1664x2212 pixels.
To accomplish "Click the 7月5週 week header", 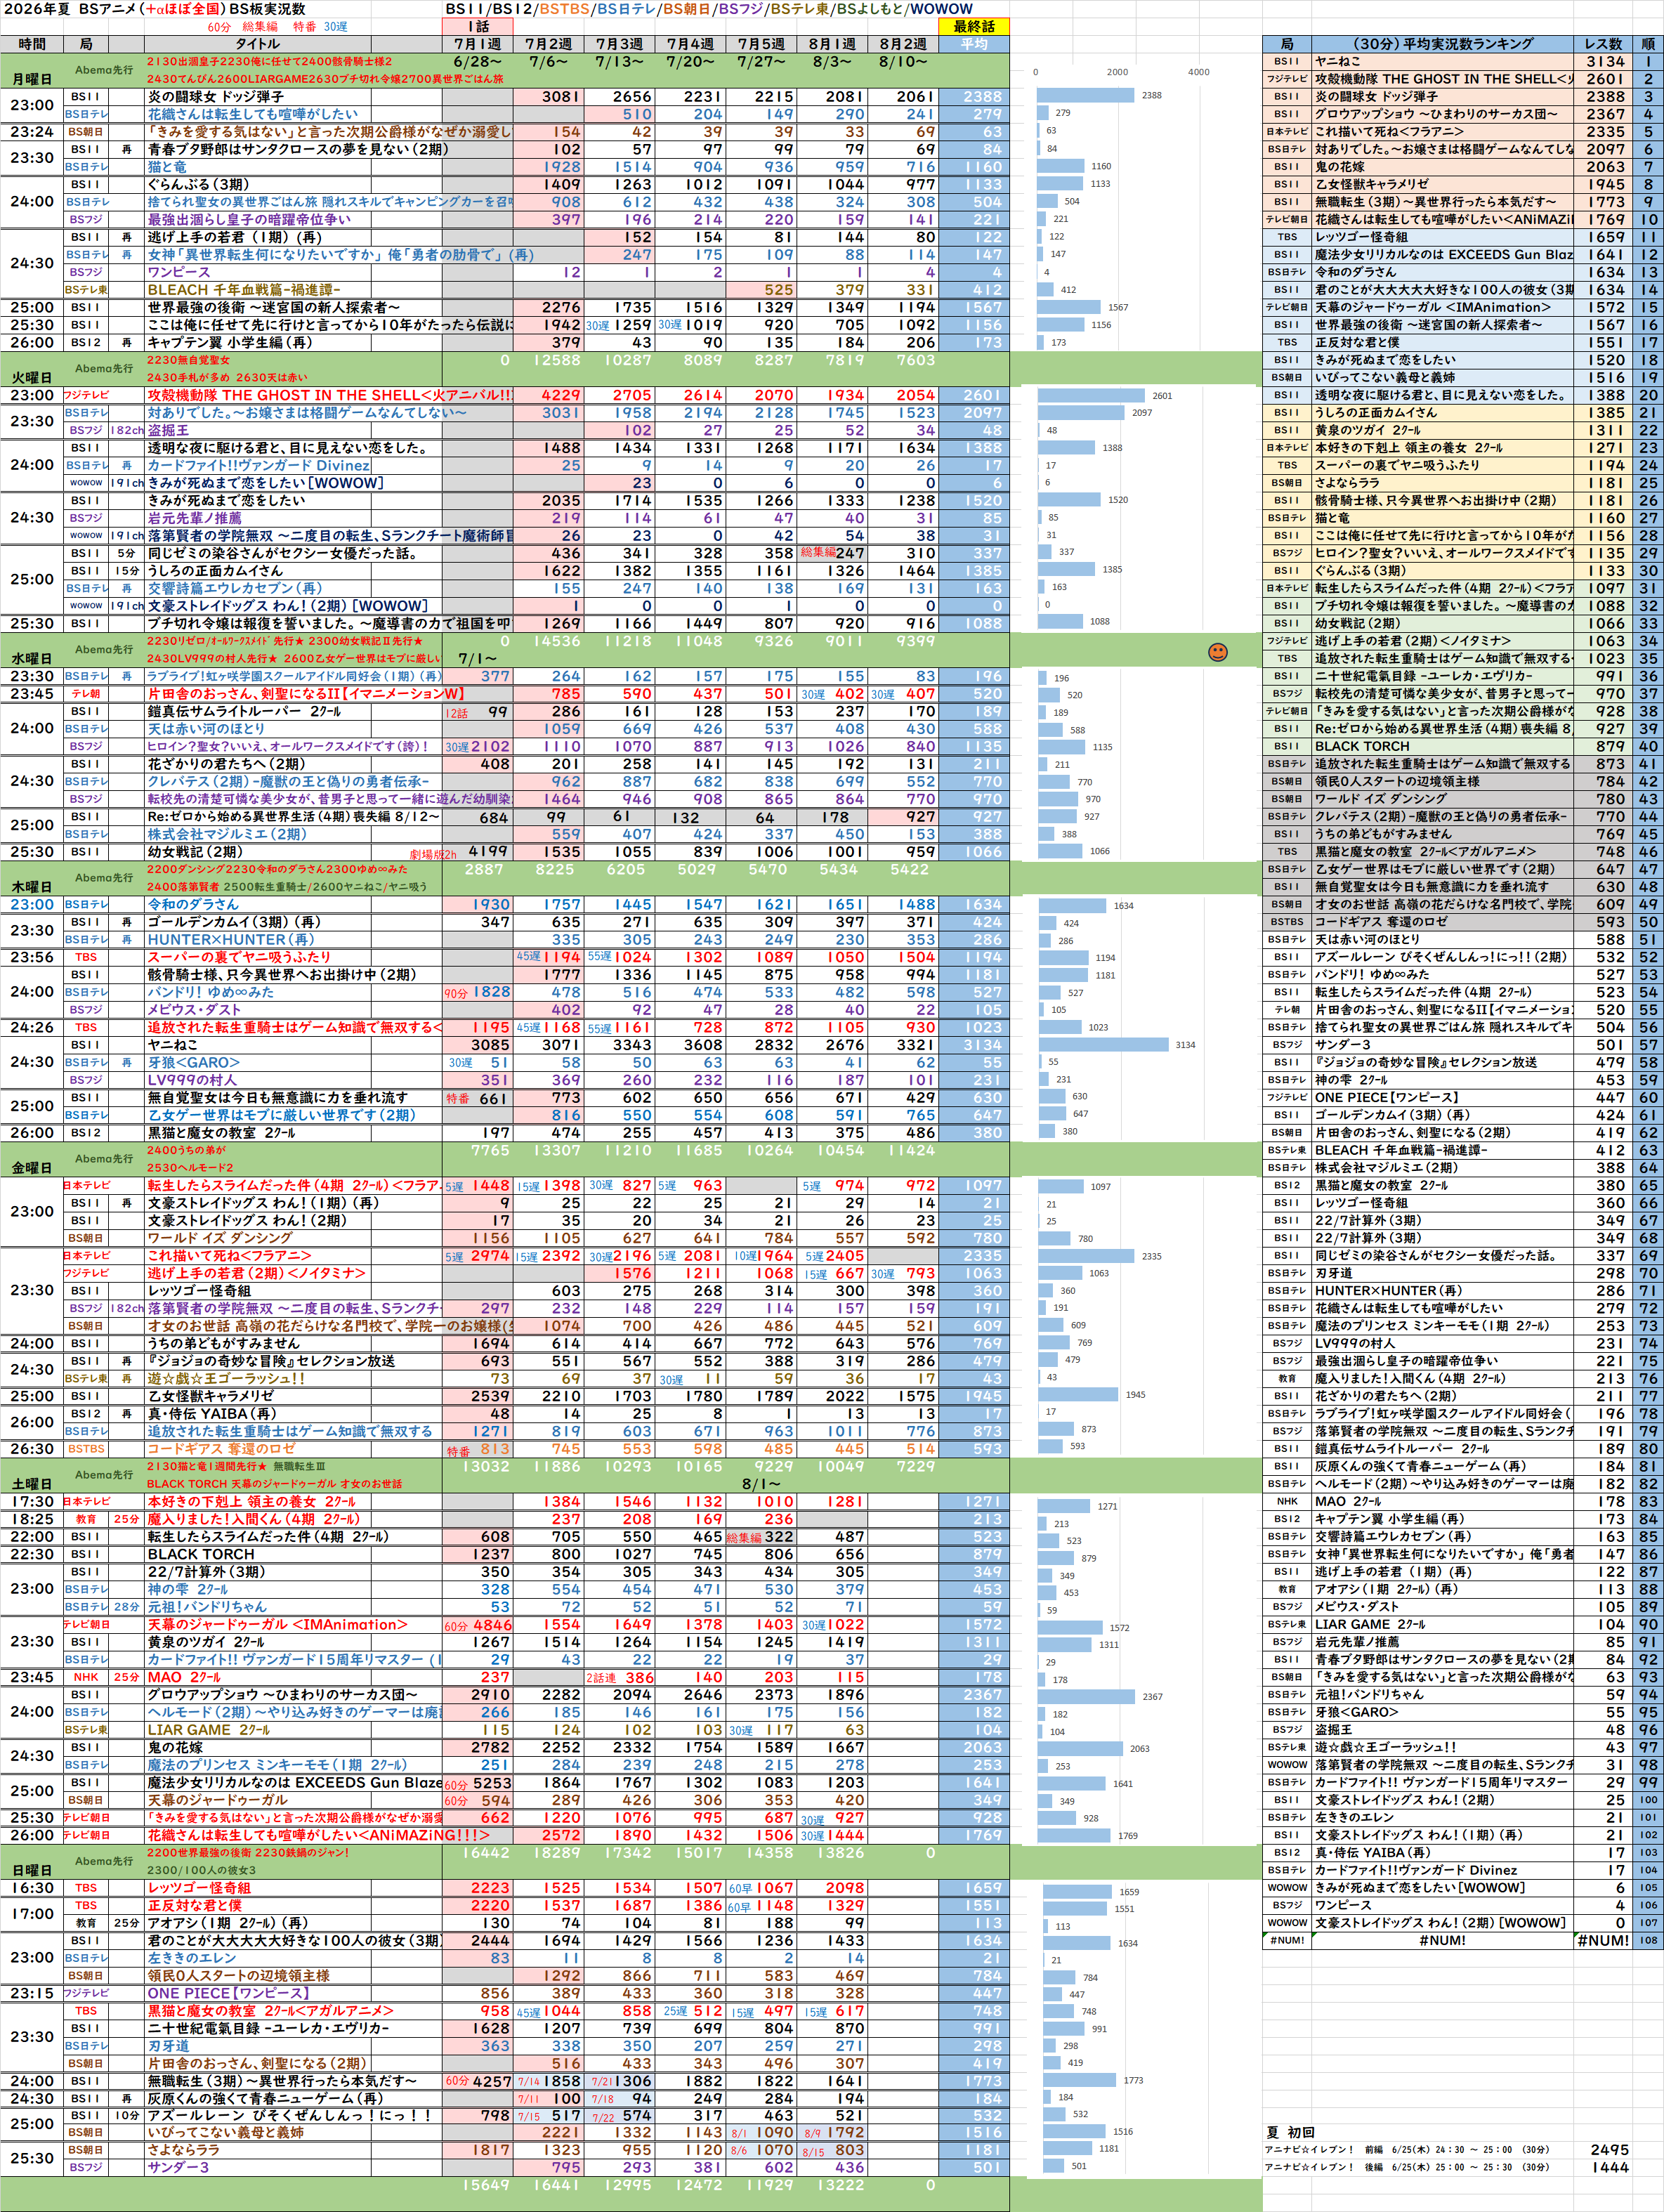I will pos(761,44).
